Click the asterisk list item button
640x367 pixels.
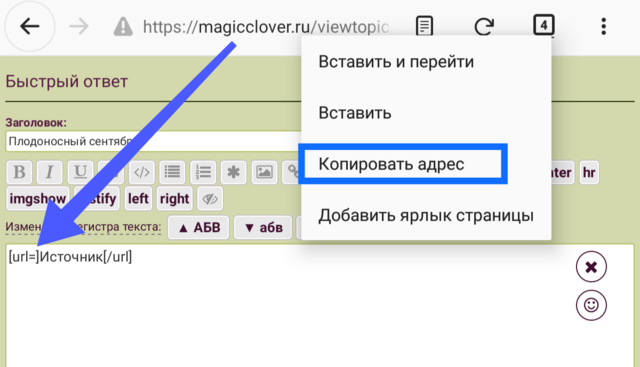233,172
